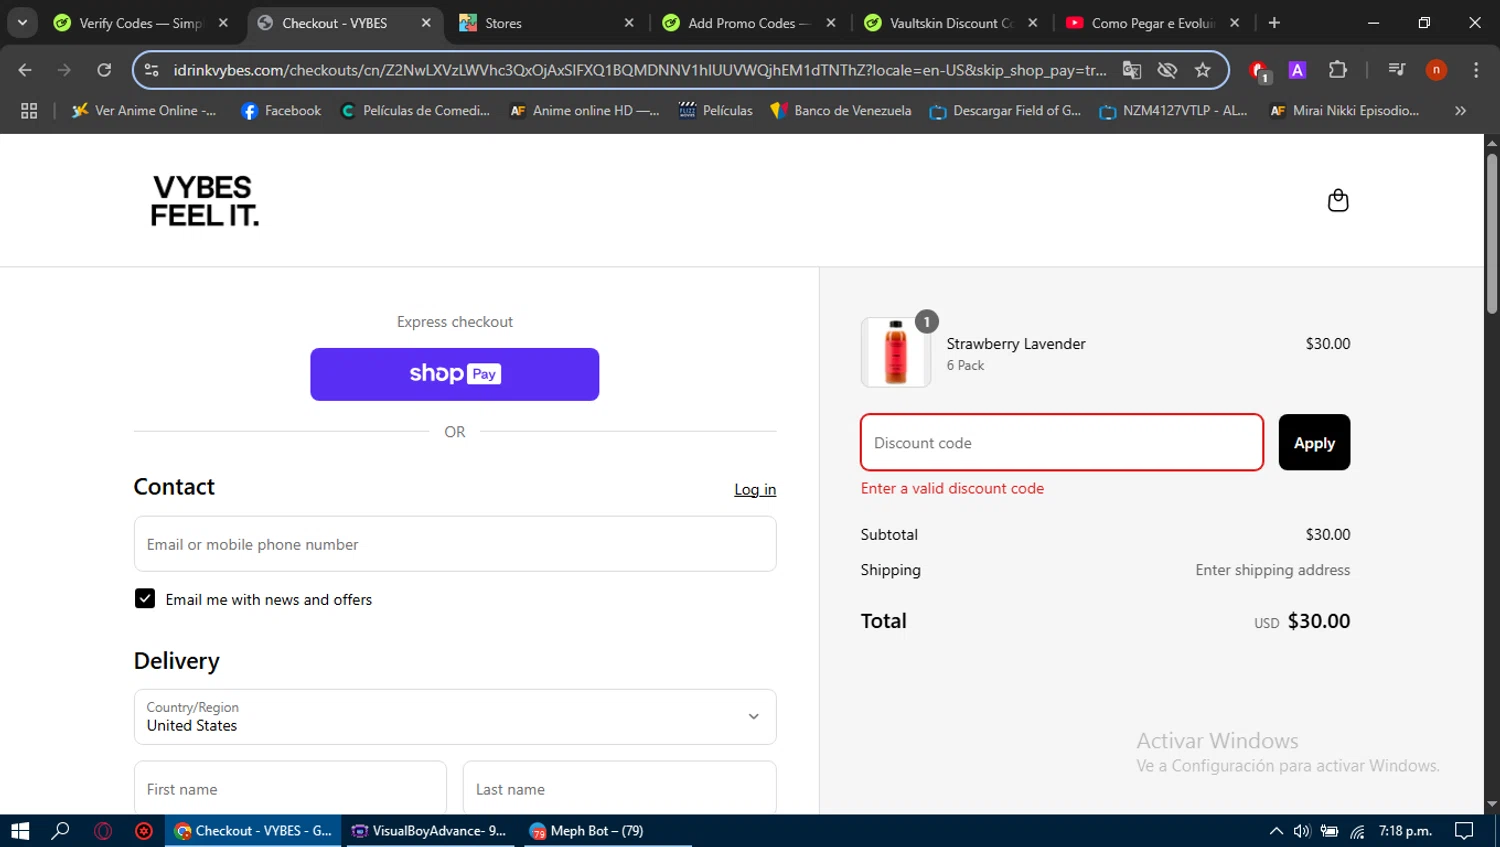The width and height of the screenshot is (1500, 847).
Task: Click the Log in link
Action: tap(755, 489)
